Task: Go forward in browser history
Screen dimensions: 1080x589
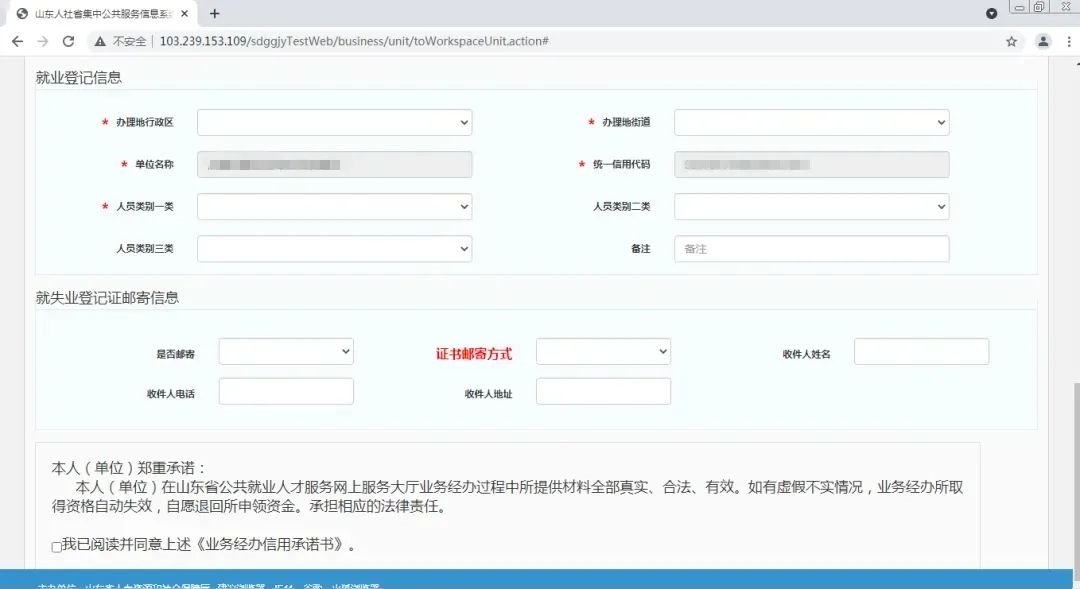Action: point(43,41)
